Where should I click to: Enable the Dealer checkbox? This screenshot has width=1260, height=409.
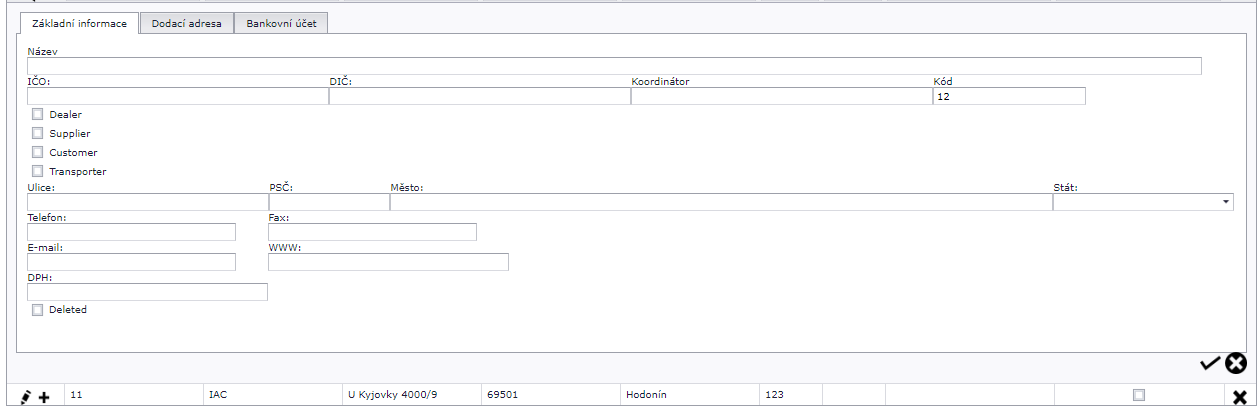coord(38,114)
